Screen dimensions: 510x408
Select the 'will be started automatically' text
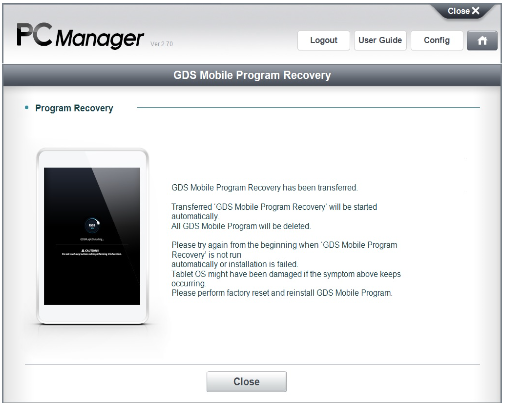274,211
